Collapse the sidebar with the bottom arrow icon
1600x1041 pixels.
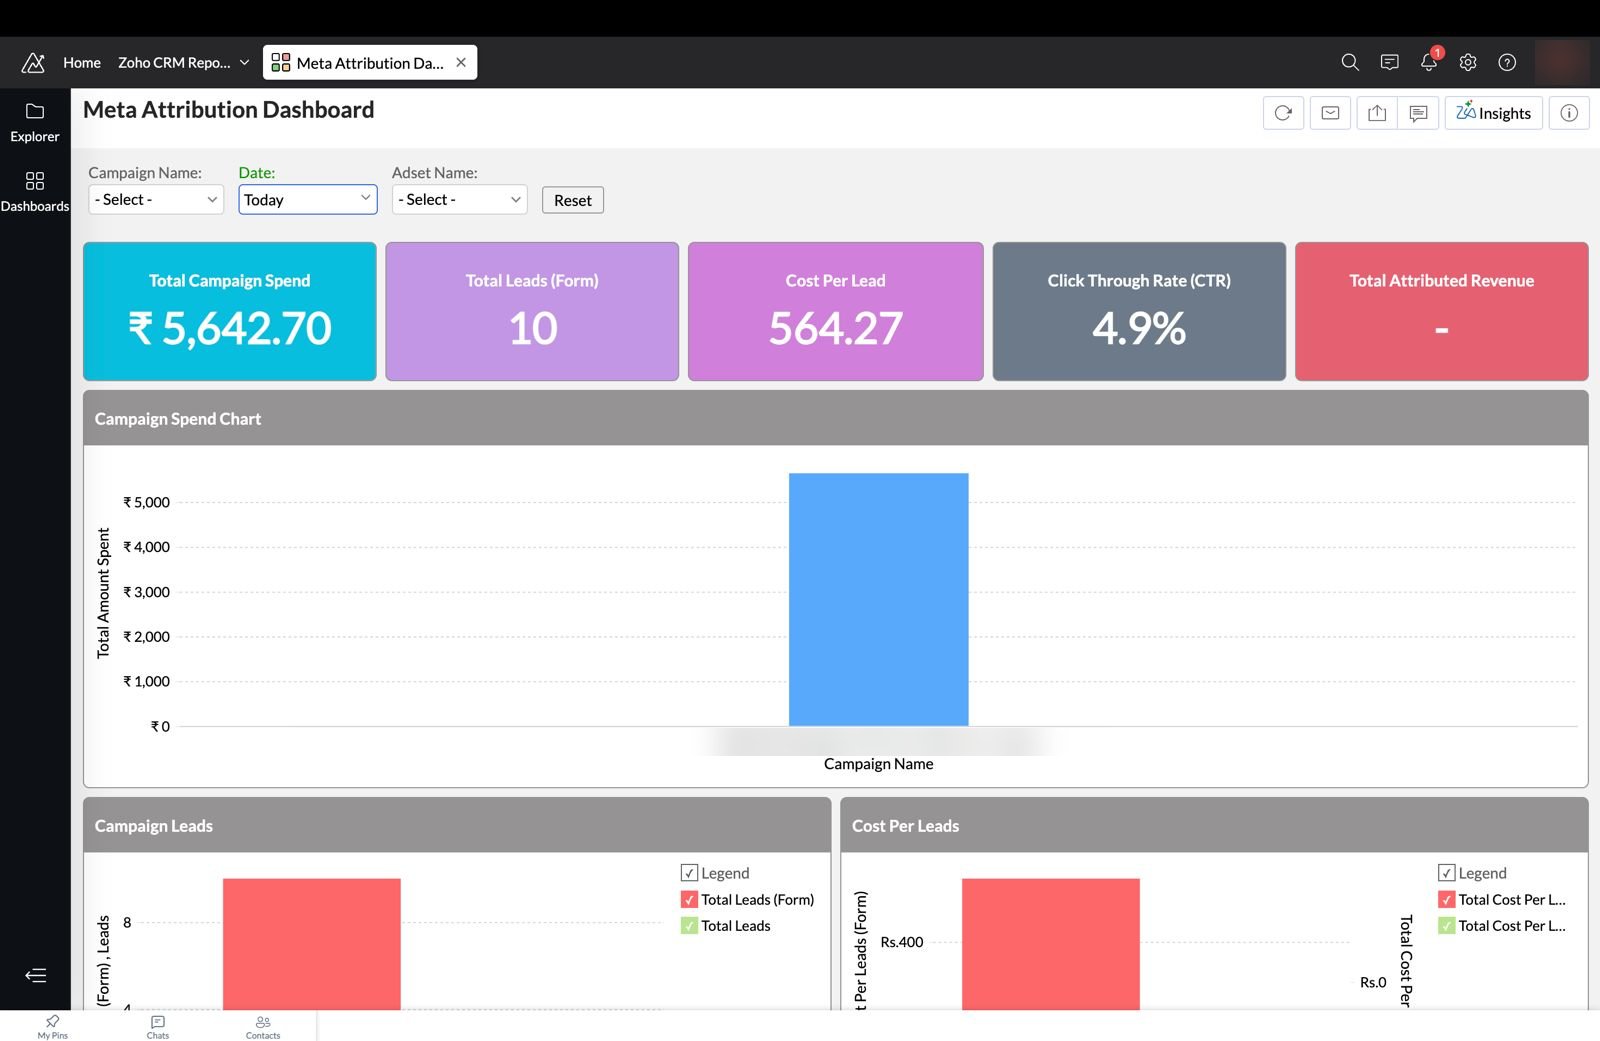(36, 975)
